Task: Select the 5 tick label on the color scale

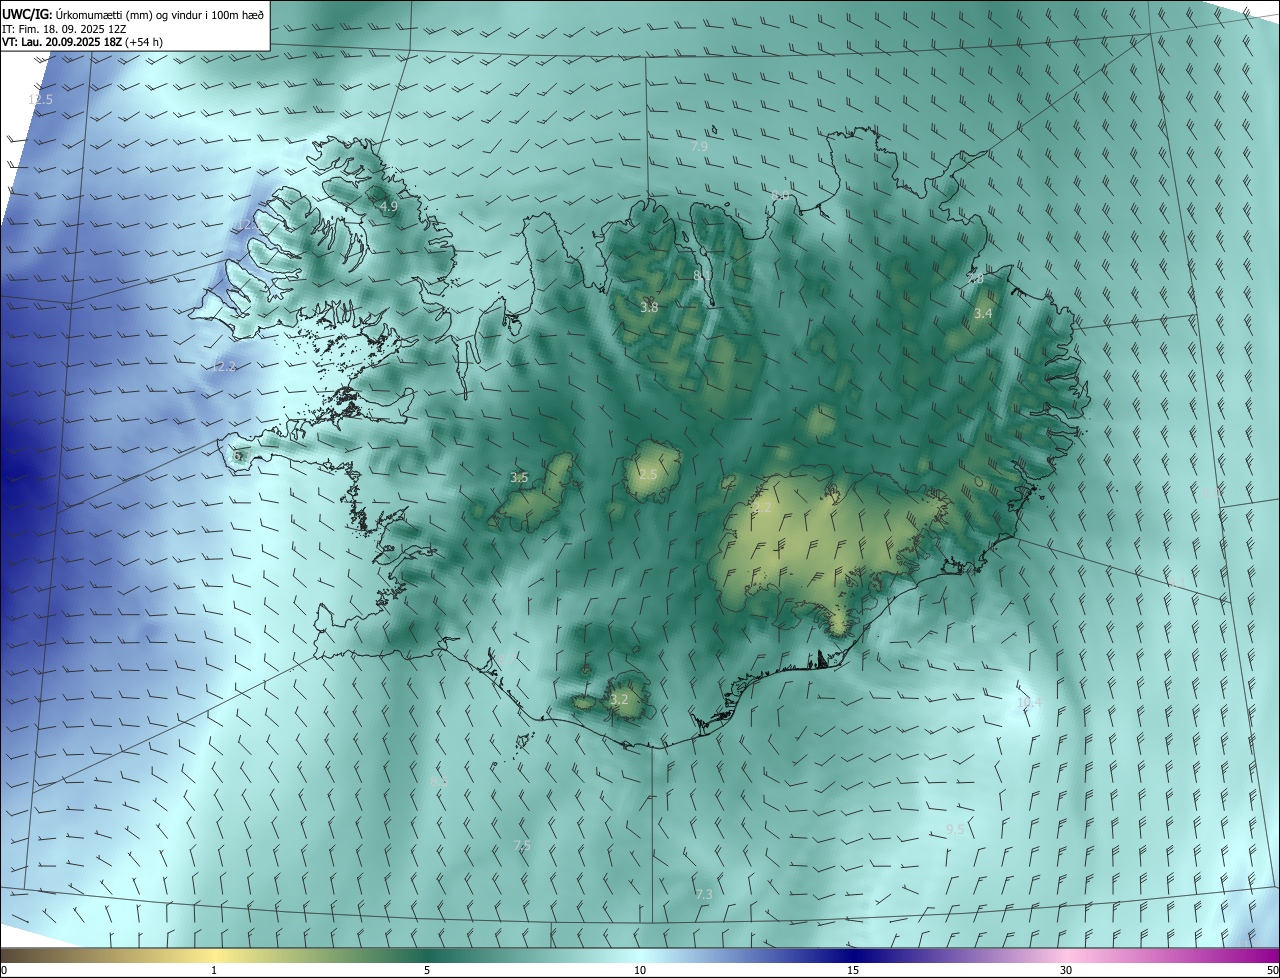Action: click(x=427, y=970)
